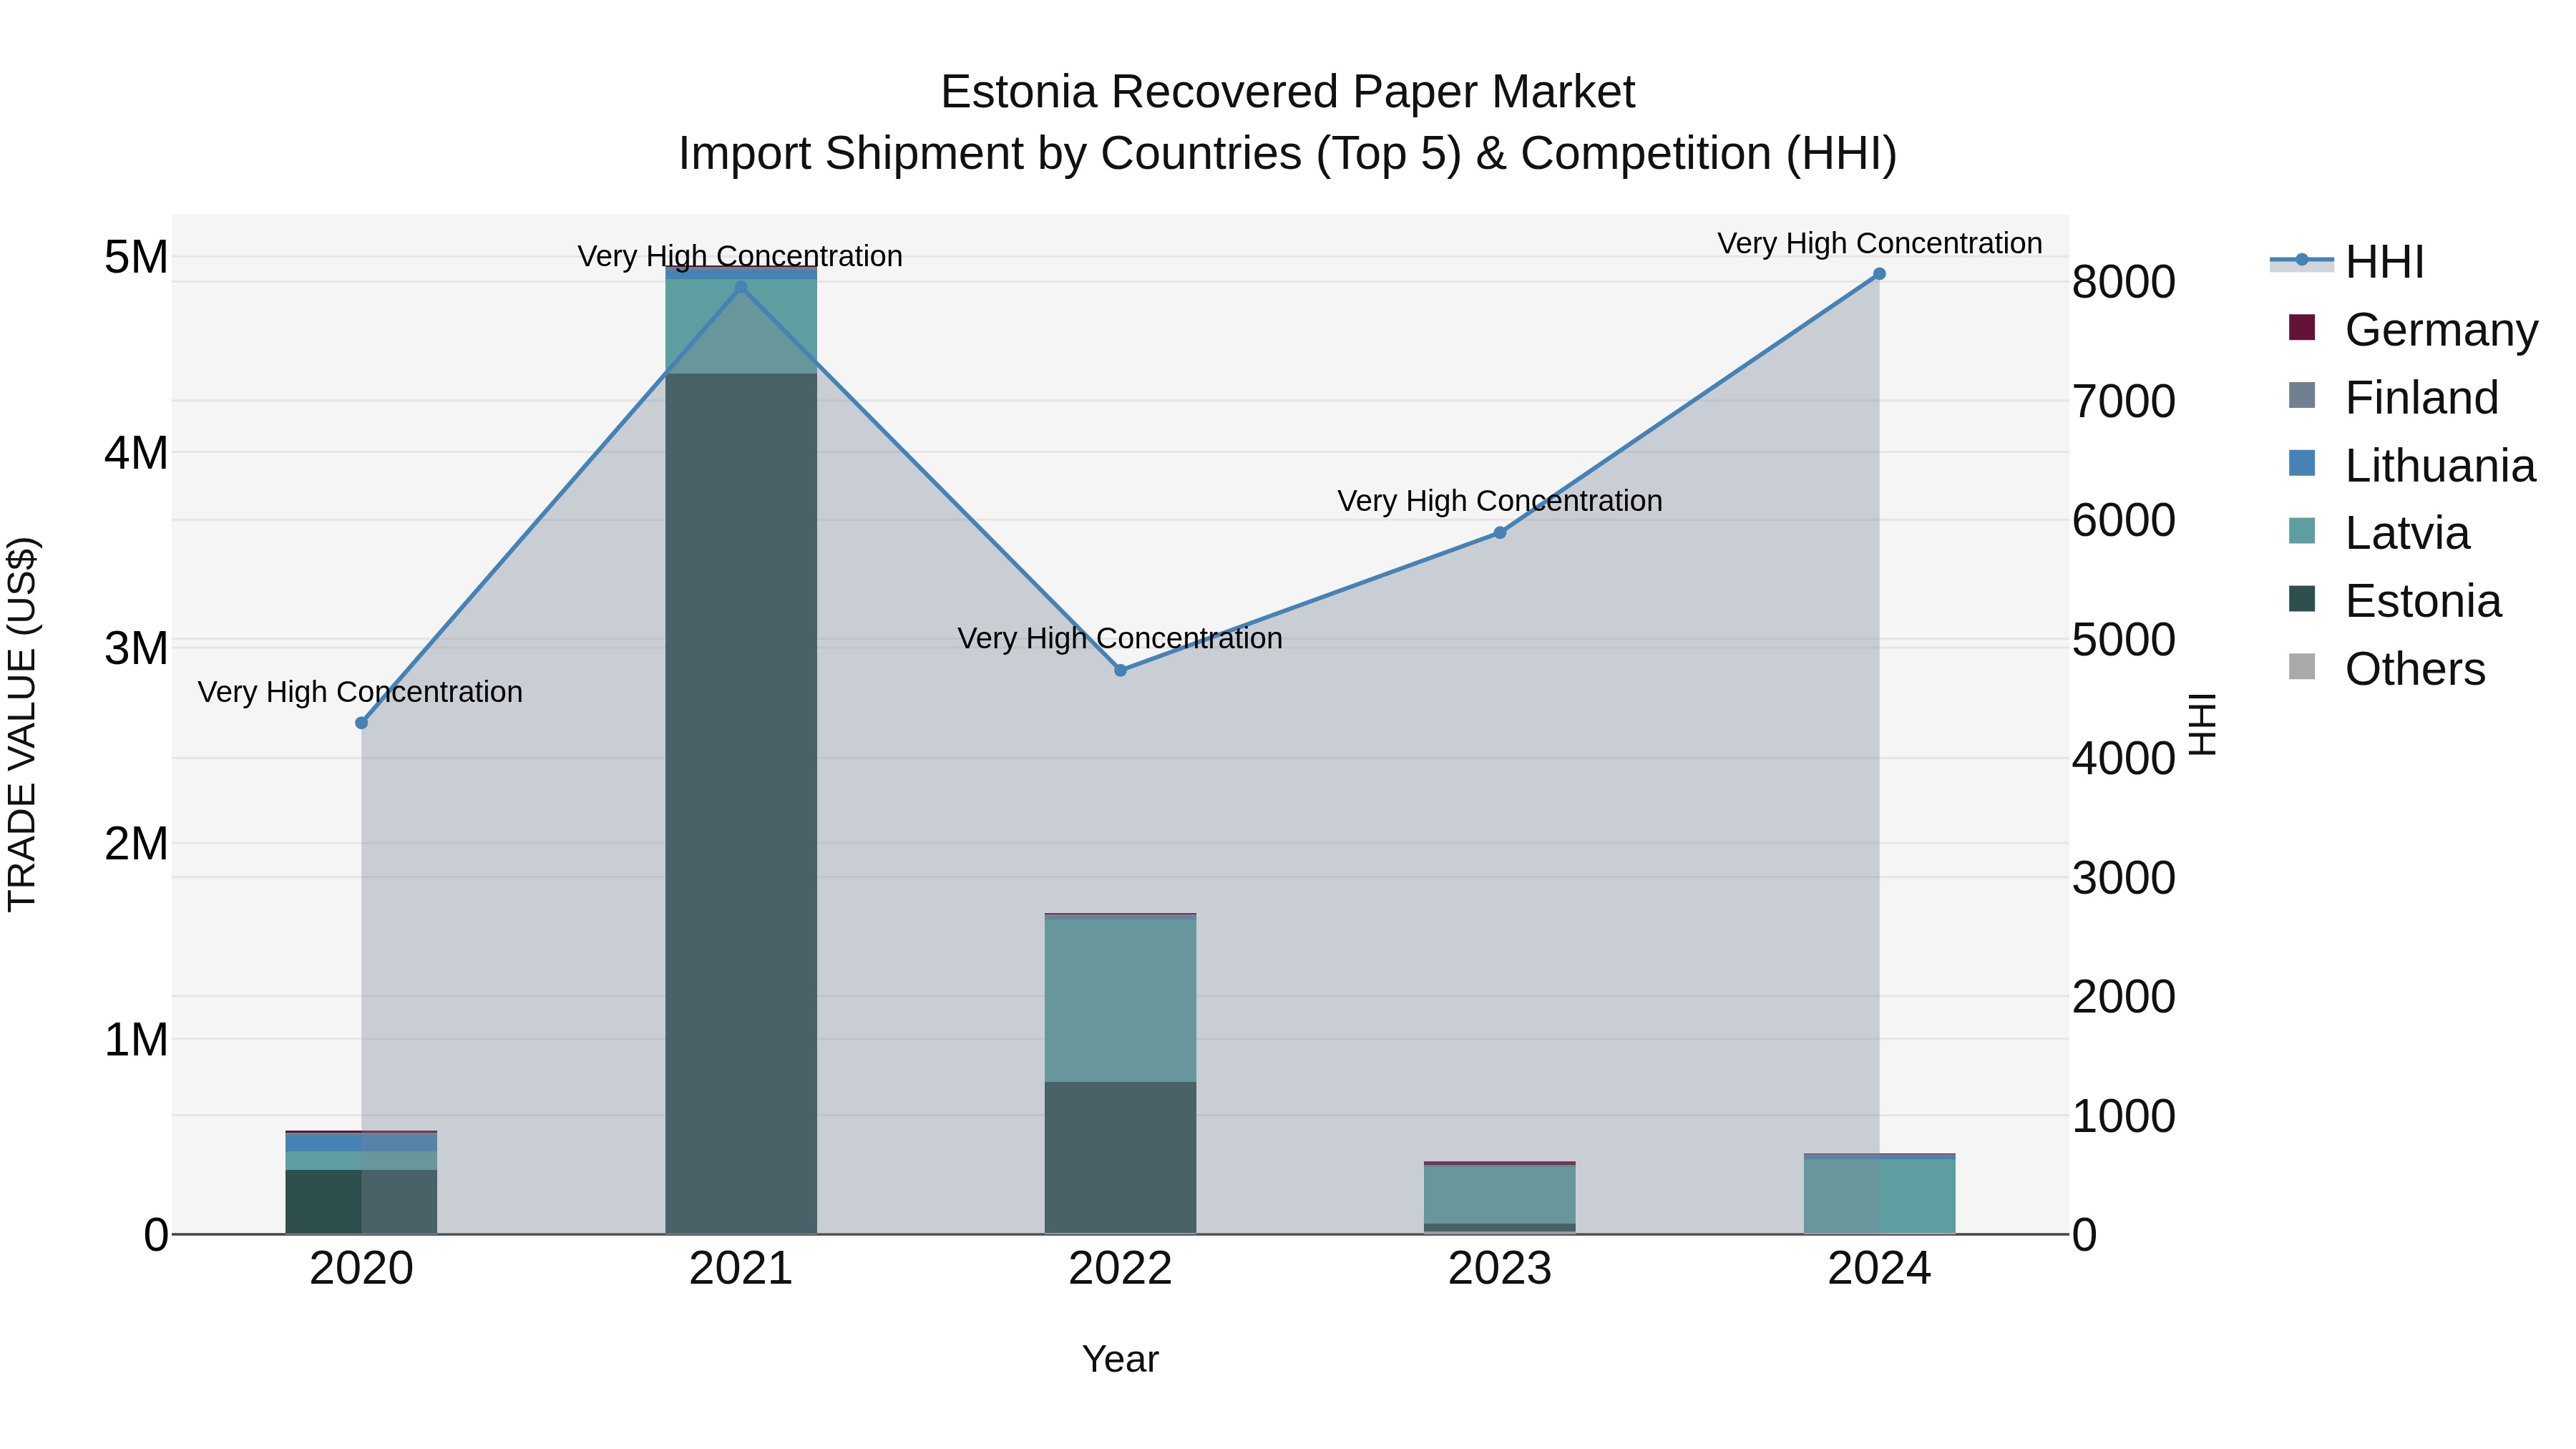This screenshot has height=1449, width=2576.
Task: Click the 1M trade value tick label
Action: click(136, 1039)
